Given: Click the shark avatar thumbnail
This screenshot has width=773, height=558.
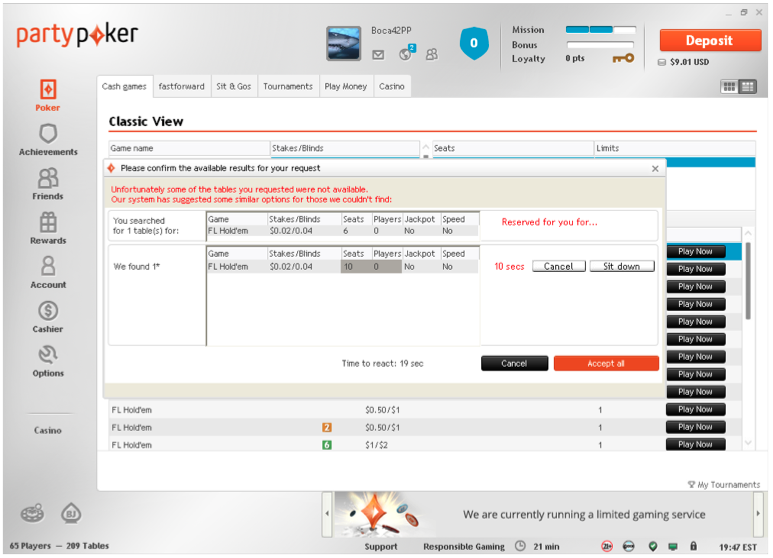Looking at the screenshot, I should pos(344,44).
